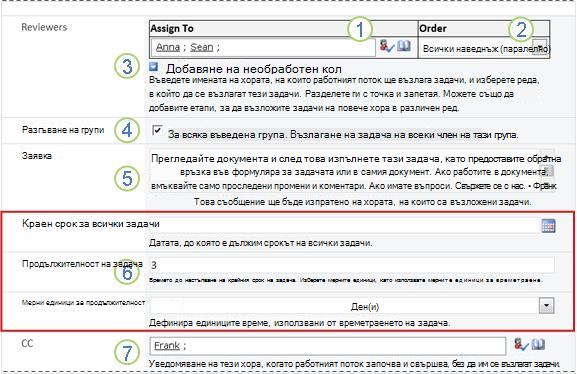This screenshot has height=374, width=577.
Task: Click the 'CC' label
Action: pyautogui.click(x=27, y=343)
